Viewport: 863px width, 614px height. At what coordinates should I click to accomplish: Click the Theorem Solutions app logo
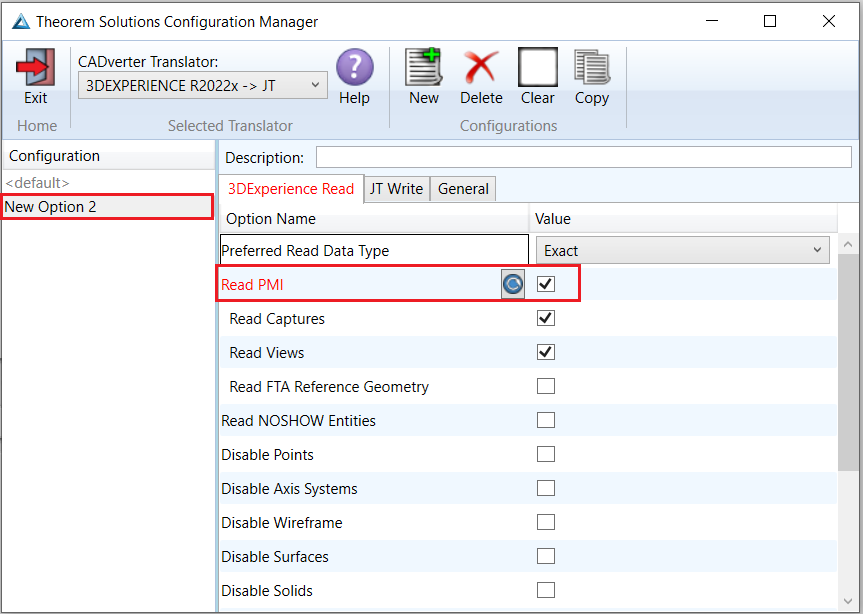pos(21,21)
